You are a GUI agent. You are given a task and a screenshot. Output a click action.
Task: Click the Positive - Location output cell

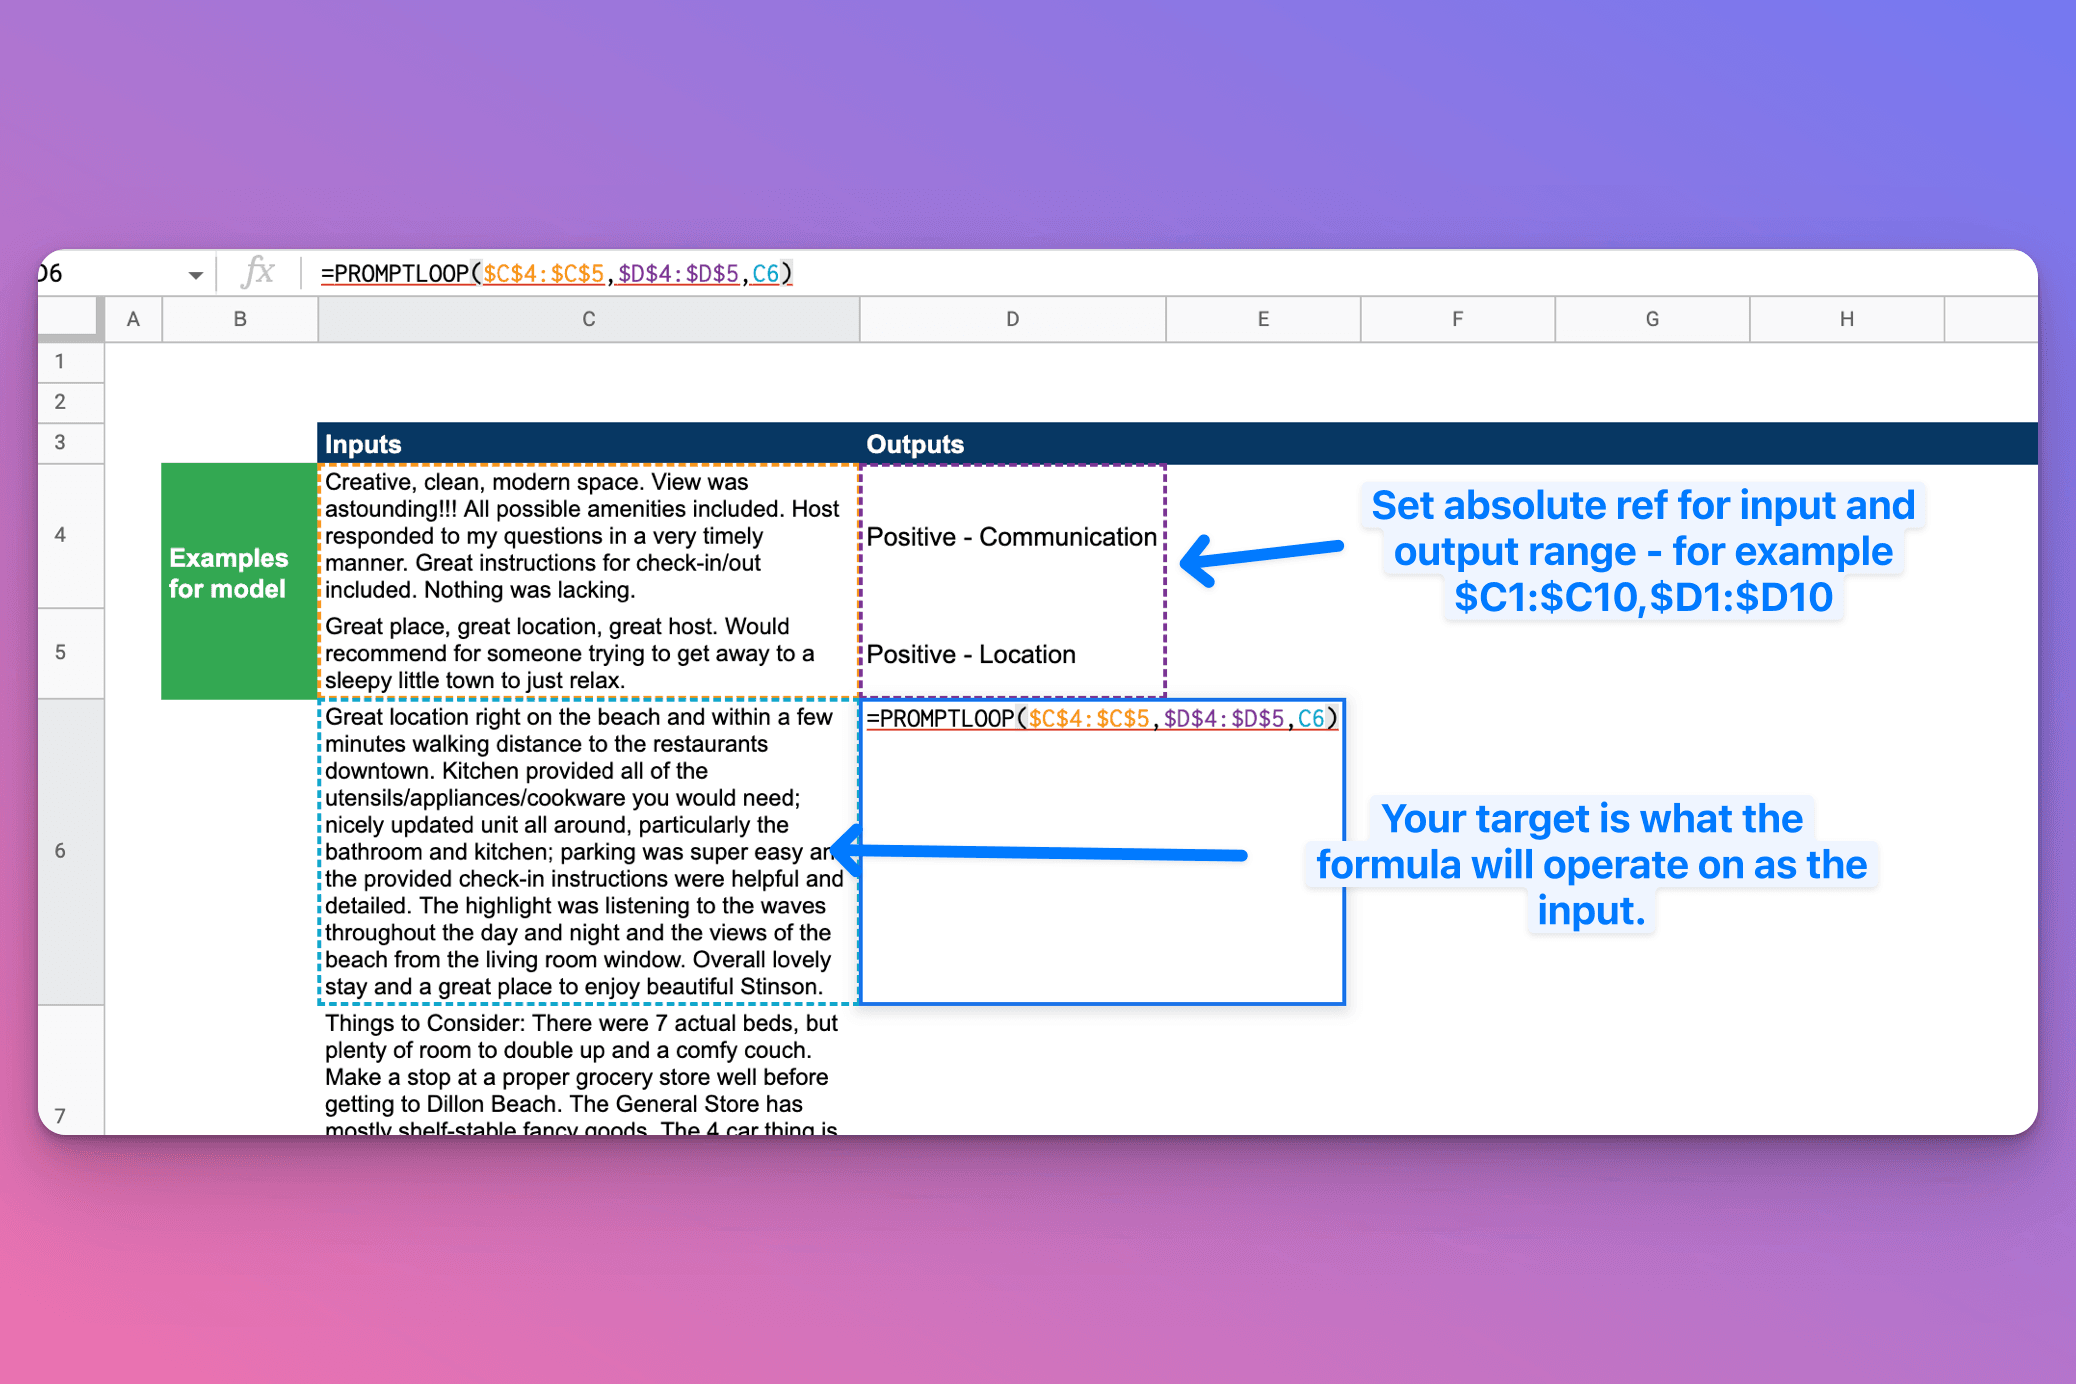(x=1011, y=654)
